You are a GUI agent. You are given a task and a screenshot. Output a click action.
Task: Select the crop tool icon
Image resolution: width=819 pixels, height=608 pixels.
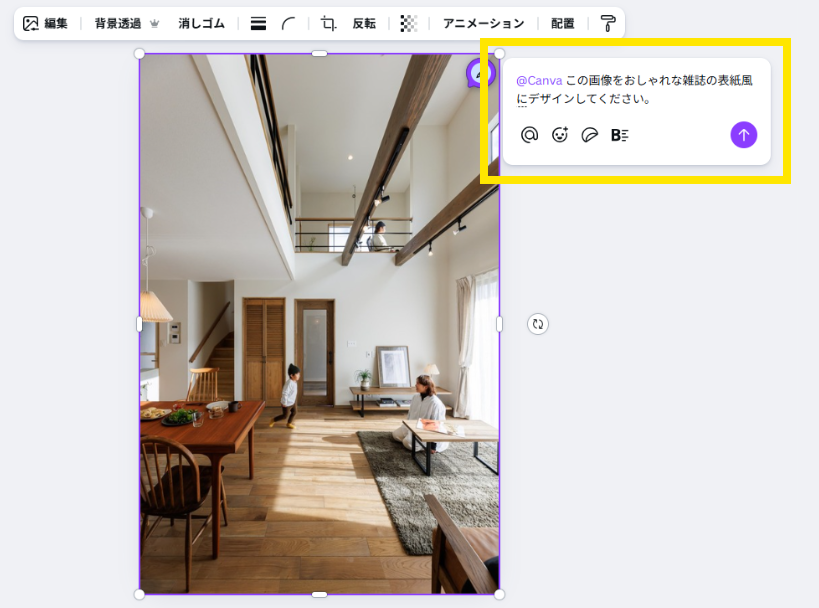coord(328,23)
